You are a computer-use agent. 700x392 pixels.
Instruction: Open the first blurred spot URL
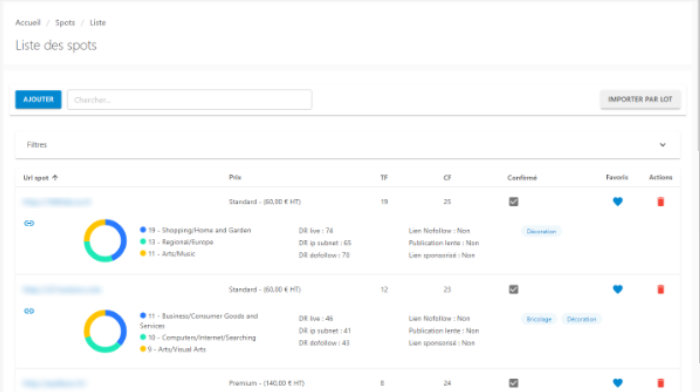point(57,202)
